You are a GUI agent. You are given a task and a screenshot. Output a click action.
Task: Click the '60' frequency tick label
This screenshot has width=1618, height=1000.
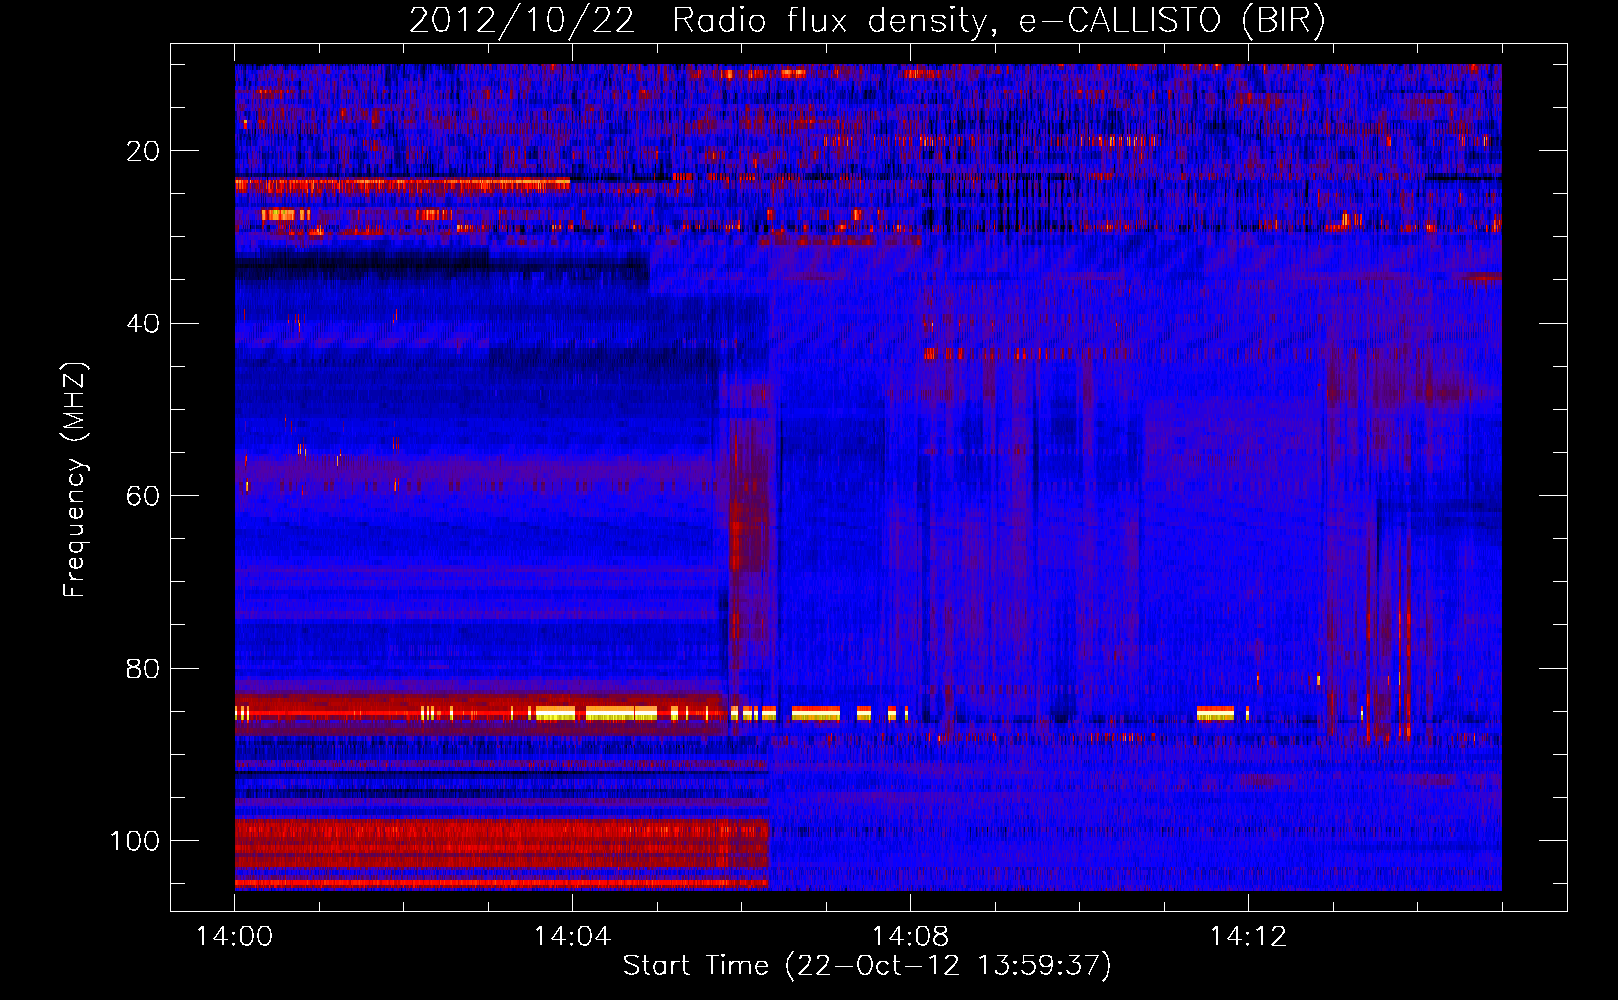142,496
